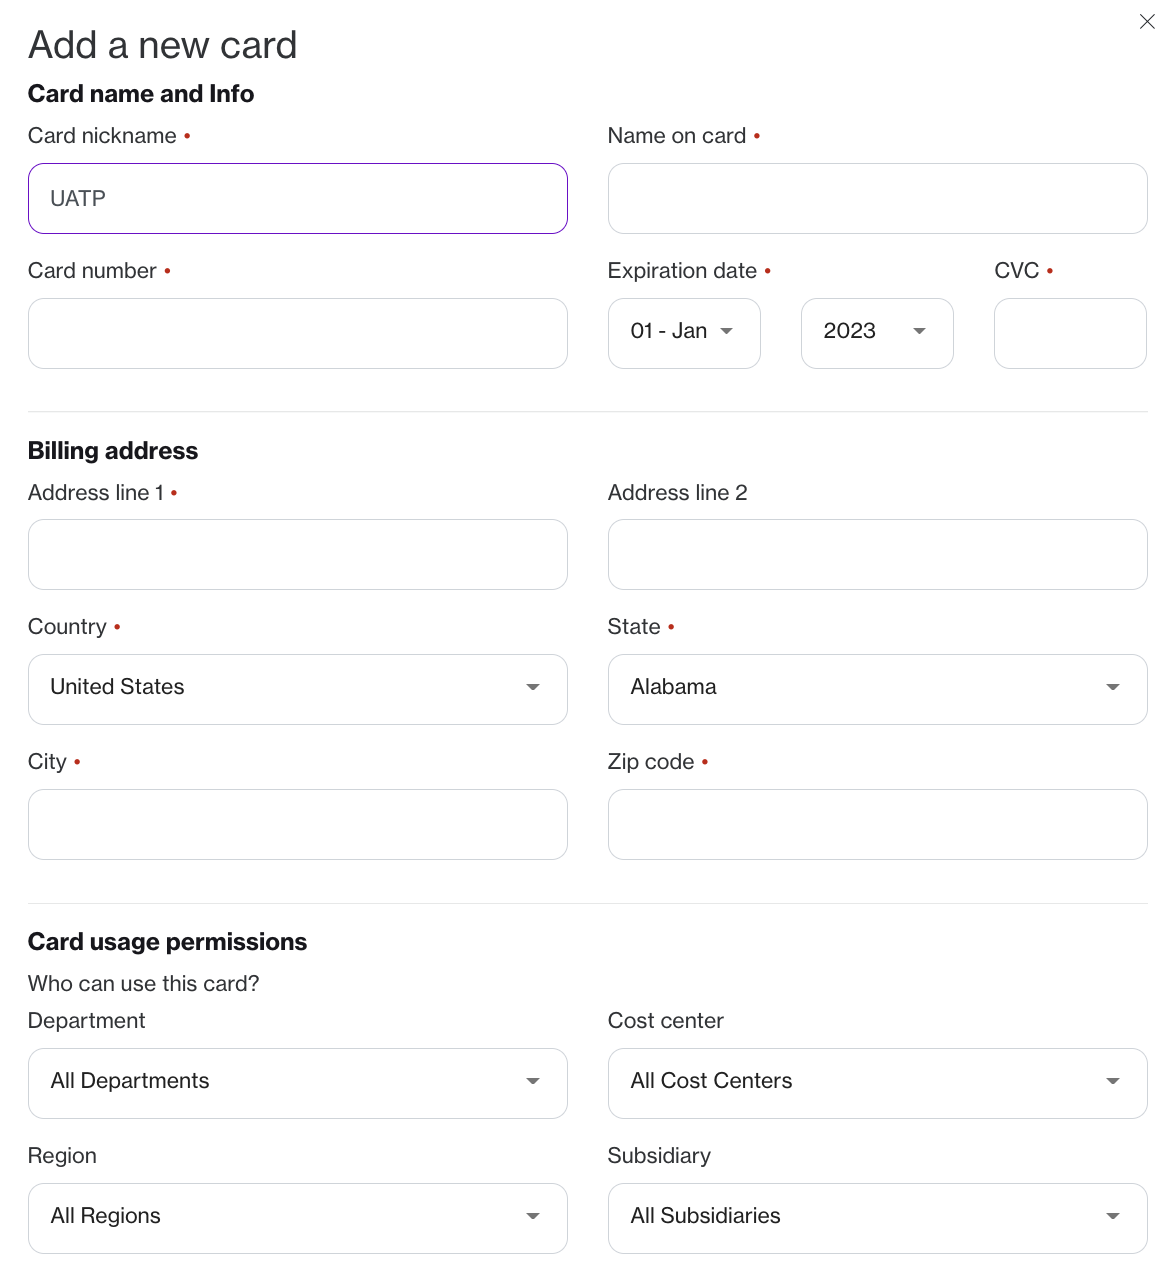The height and width of the screenshot is (1276, 1172).
Task: Click the Address line 2 field
Action: pyautogui.click(x=877, y=555)
